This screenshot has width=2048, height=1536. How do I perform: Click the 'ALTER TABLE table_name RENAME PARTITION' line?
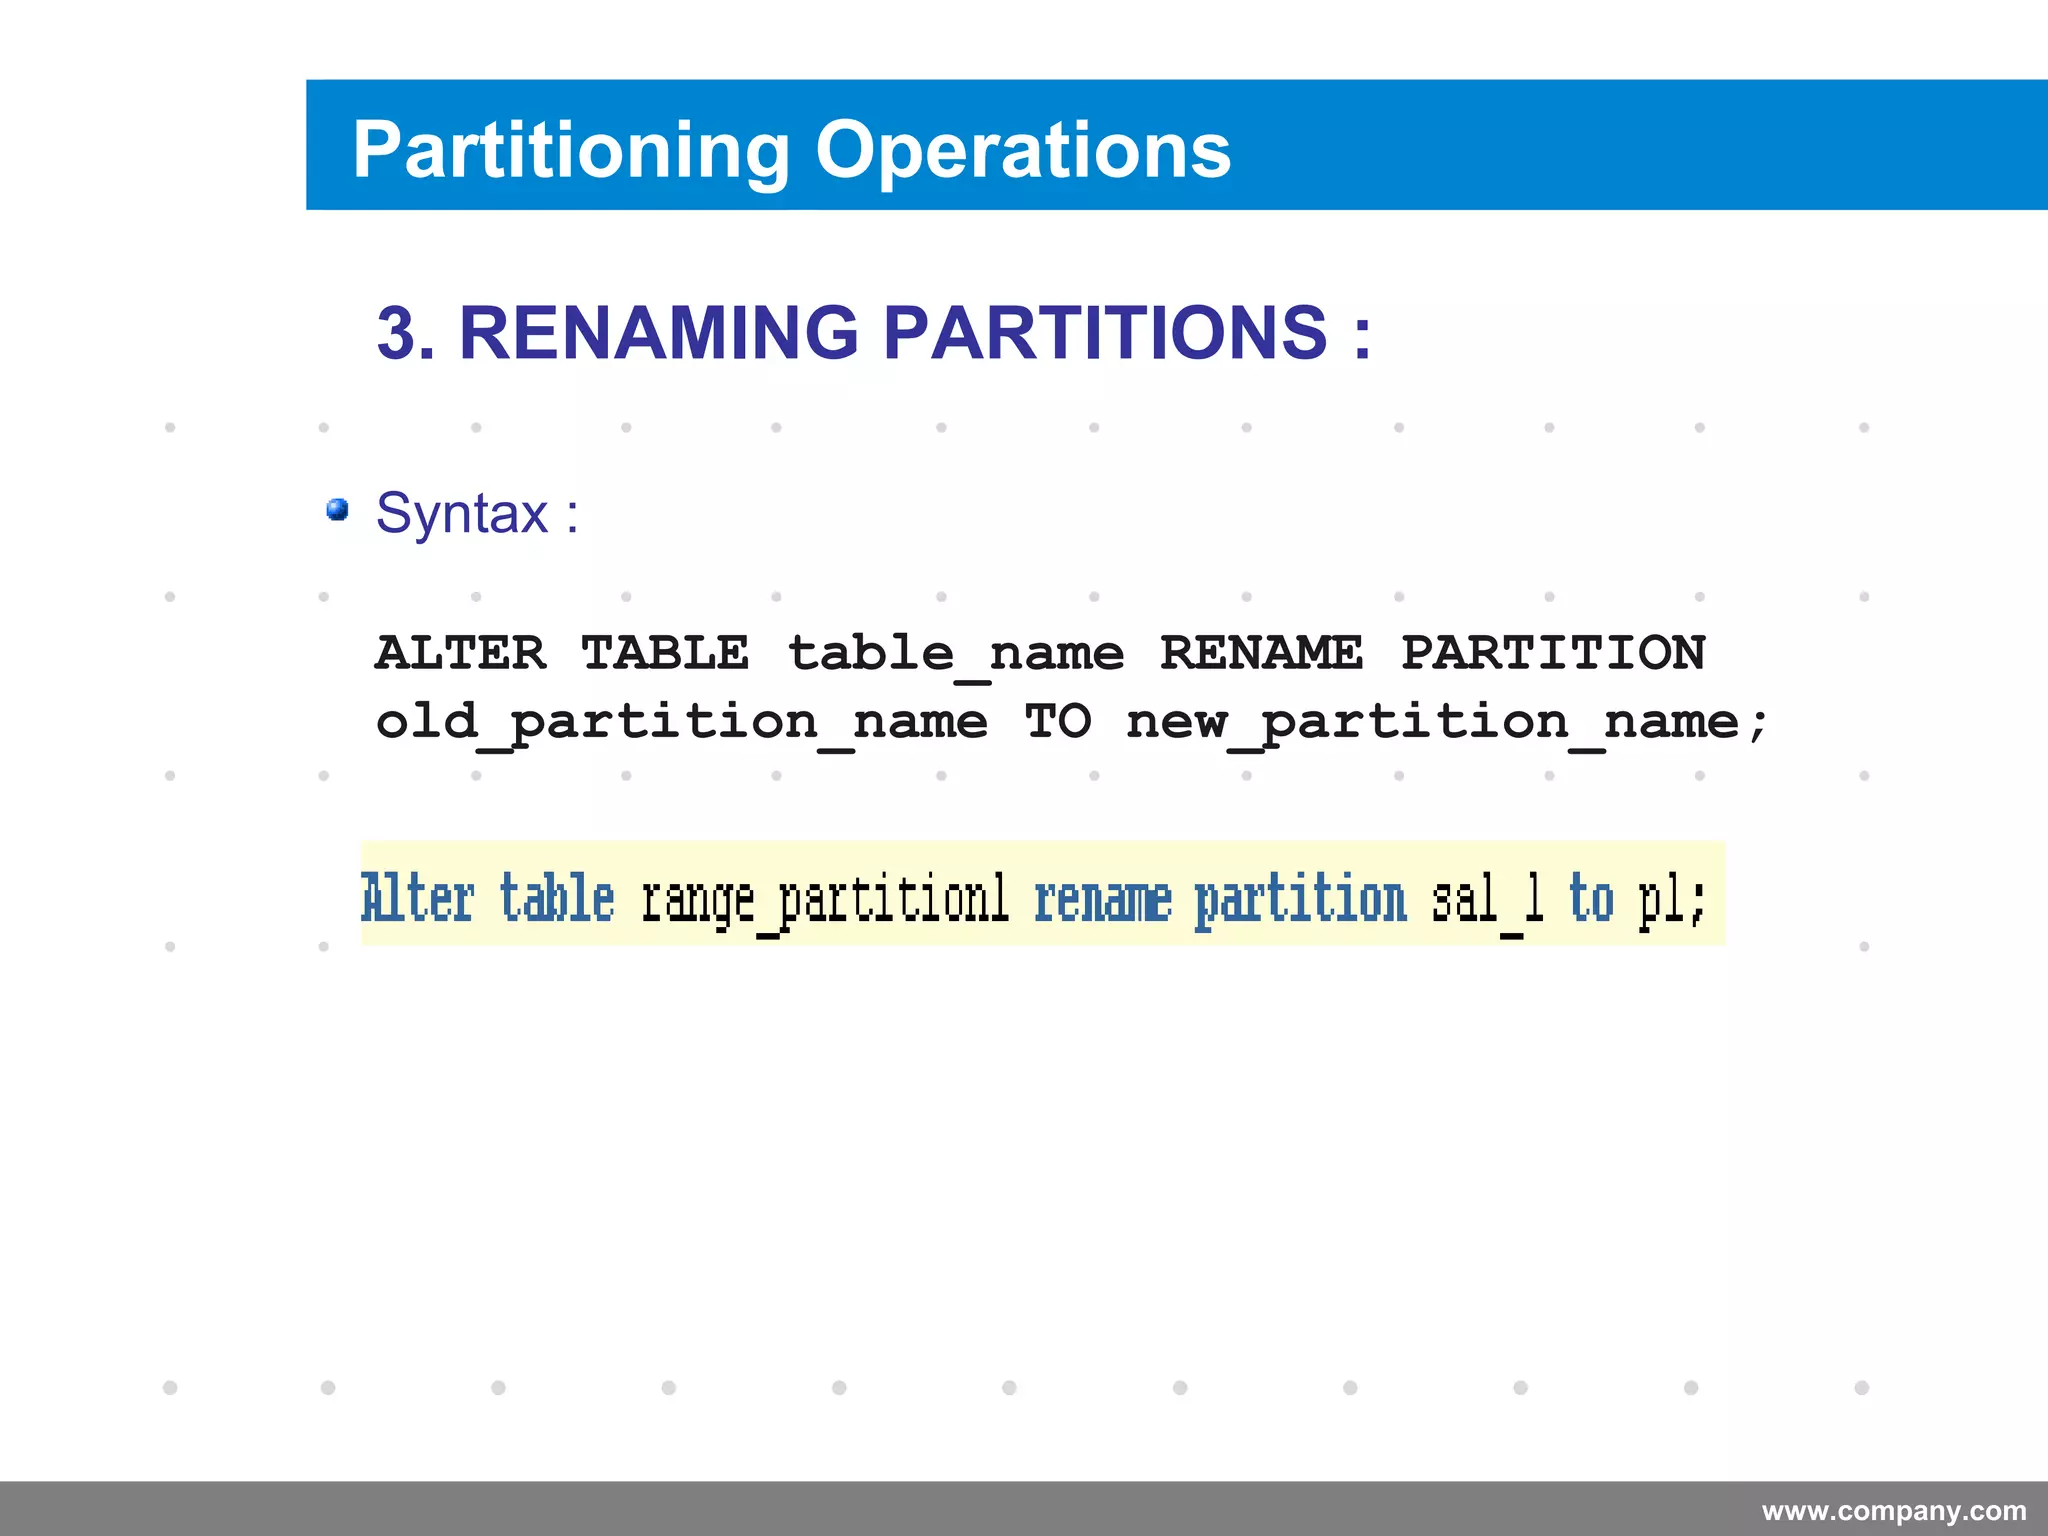pyautogui.click(x=1040, y=655)
